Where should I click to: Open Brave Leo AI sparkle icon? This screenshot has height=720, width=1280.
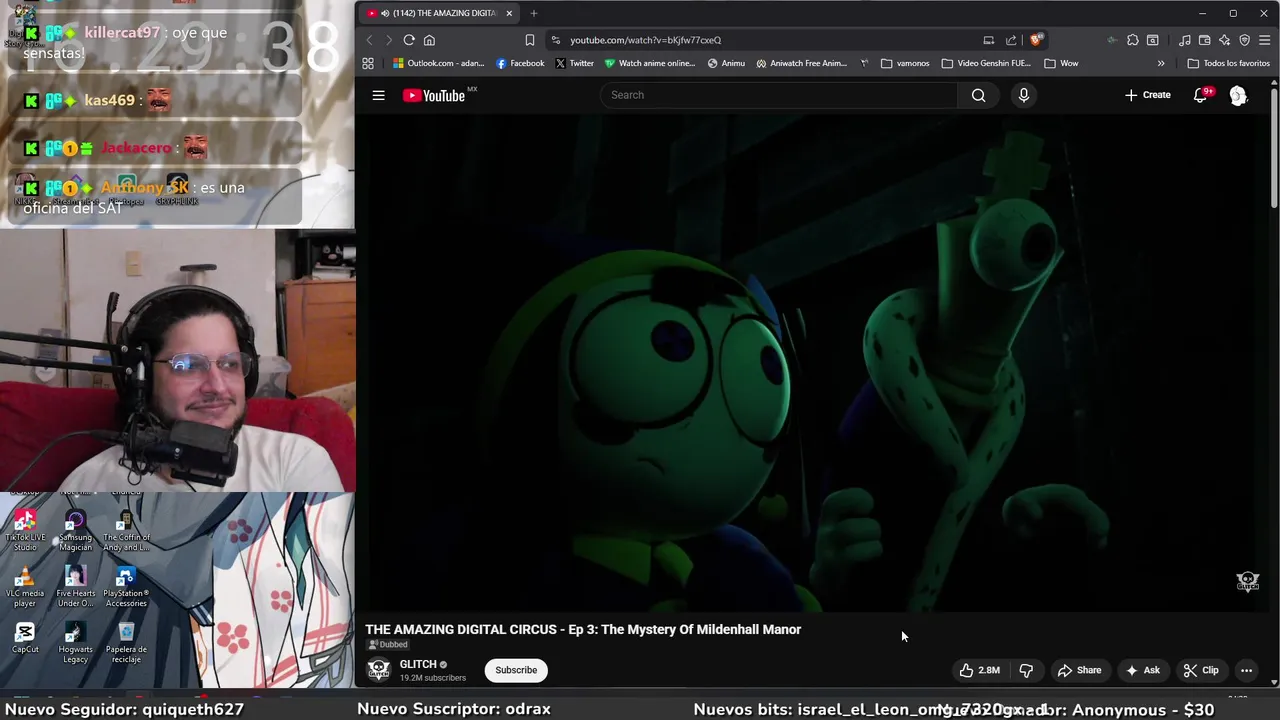[1224, 40]
